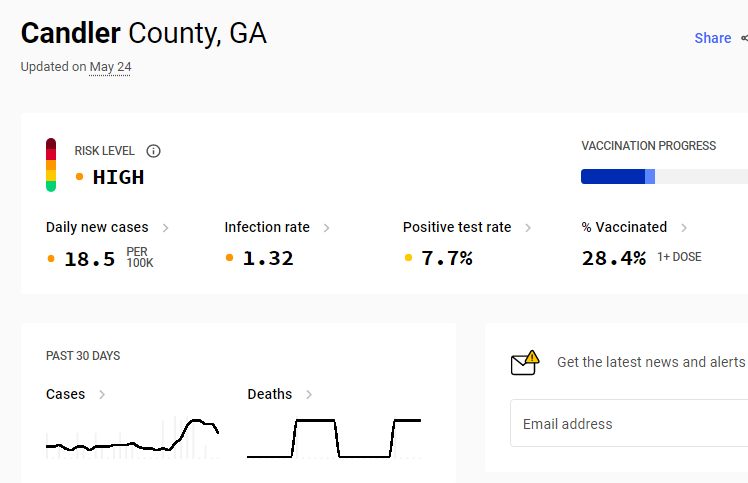Viewport: 748px width, 483px height.
Task: Click the orange dot next to HIGH
Action: click(80, 177)
